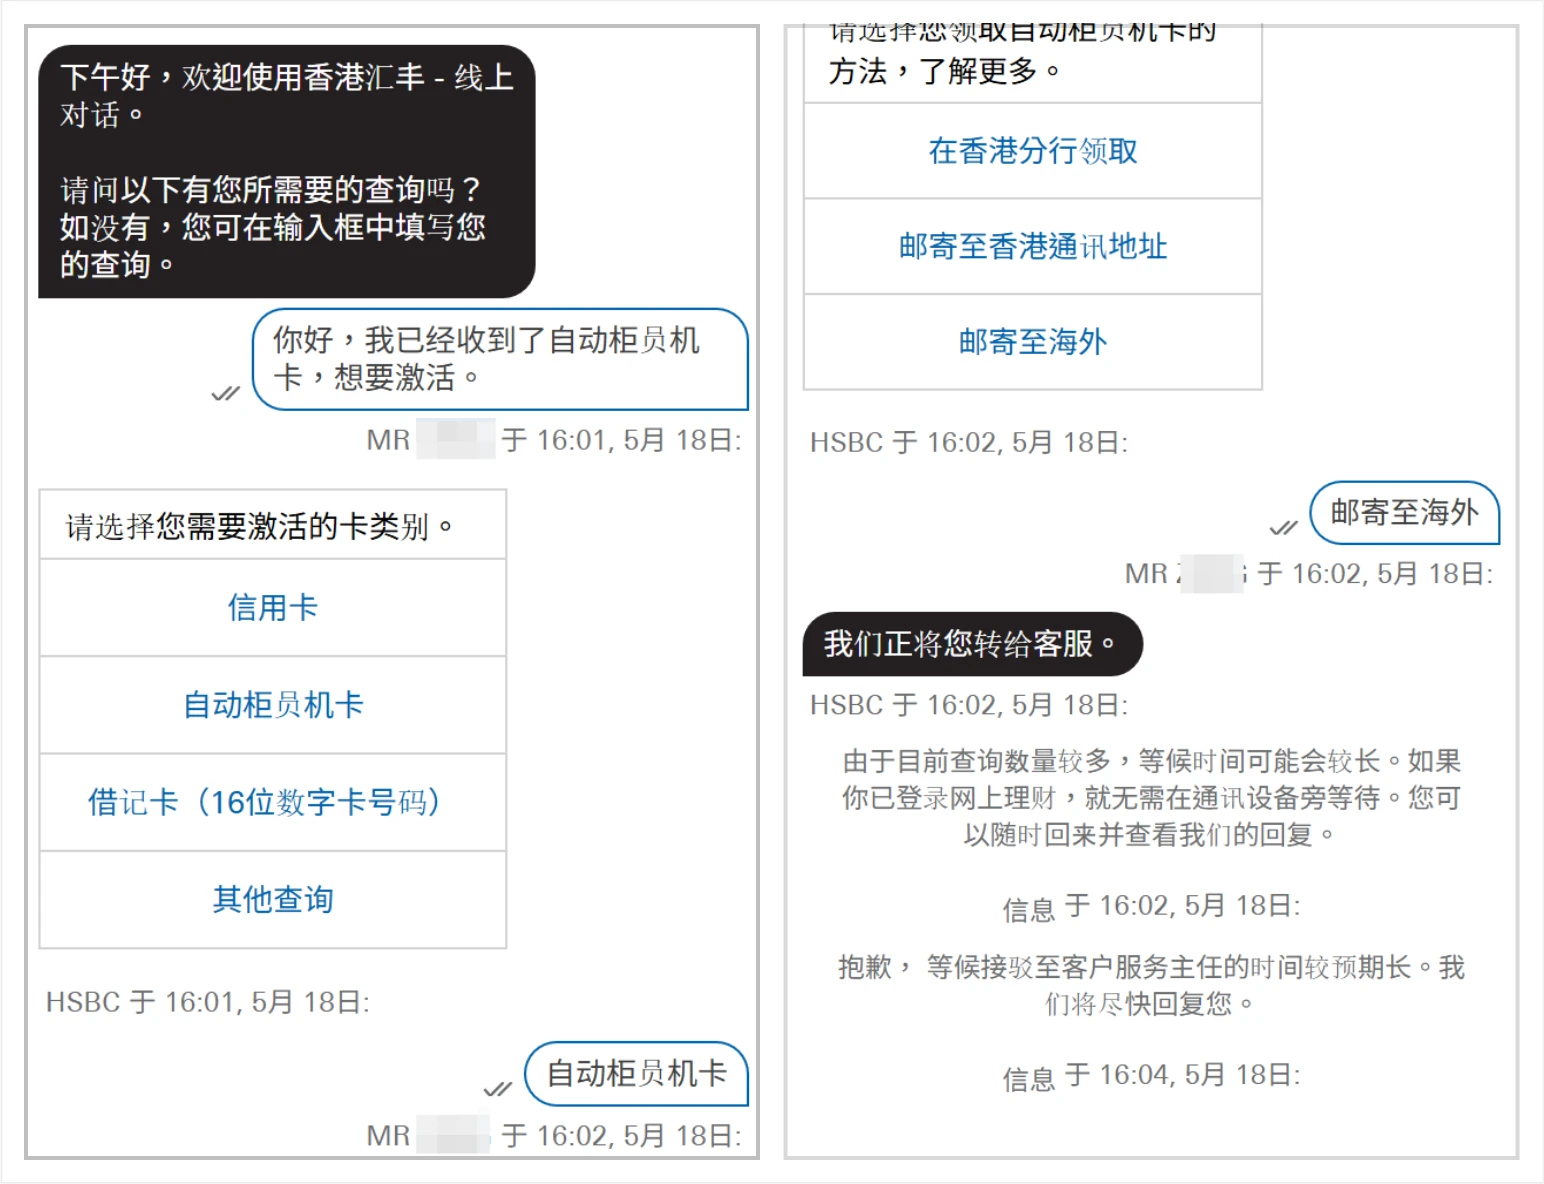The width and height of the screenshot is (1544, 1184).
Task: Select 邮寄至香港通讯地址 option
Action: [x=1033, y=246]
